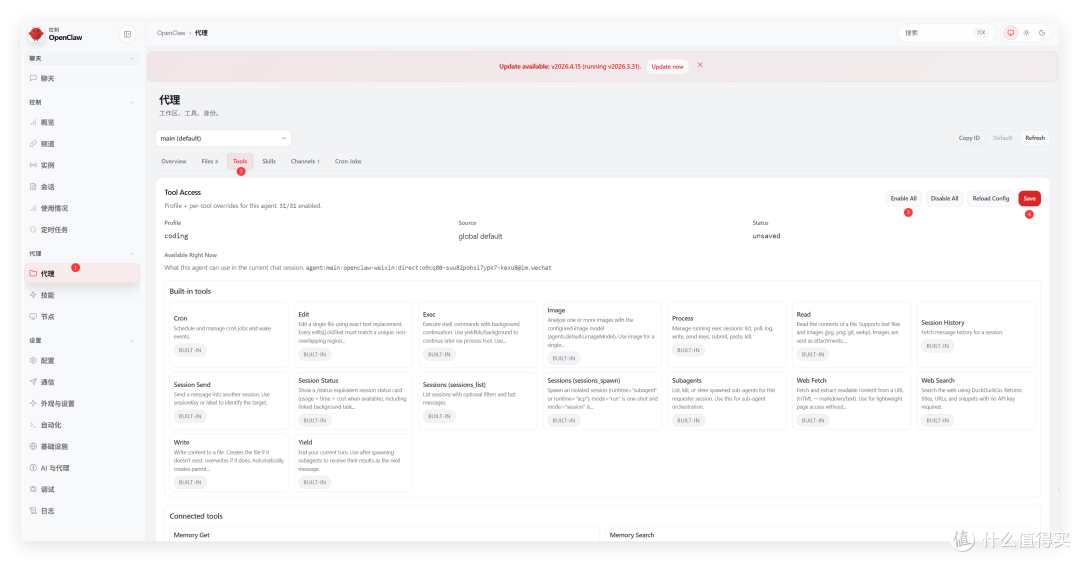Click the Memory Search connected tool

pos(820,534)
